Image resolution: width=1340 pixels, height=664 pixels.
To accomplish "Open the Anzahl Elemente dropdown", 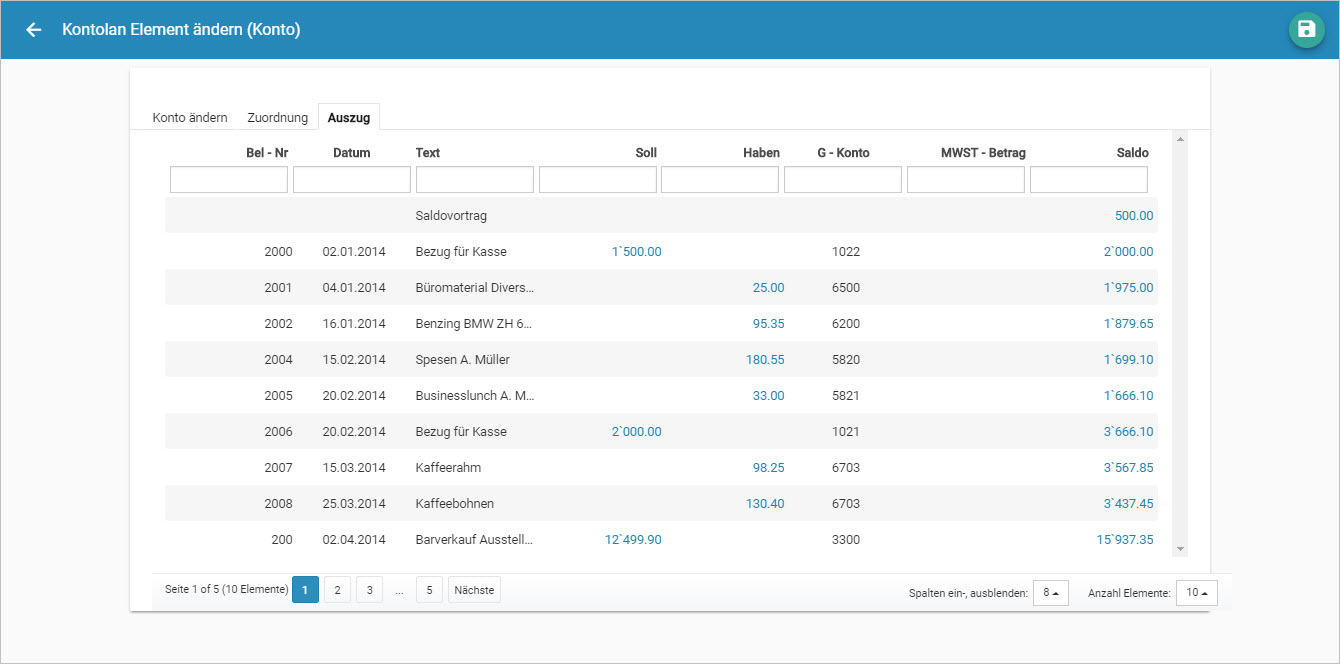I will coord(1196,593).
